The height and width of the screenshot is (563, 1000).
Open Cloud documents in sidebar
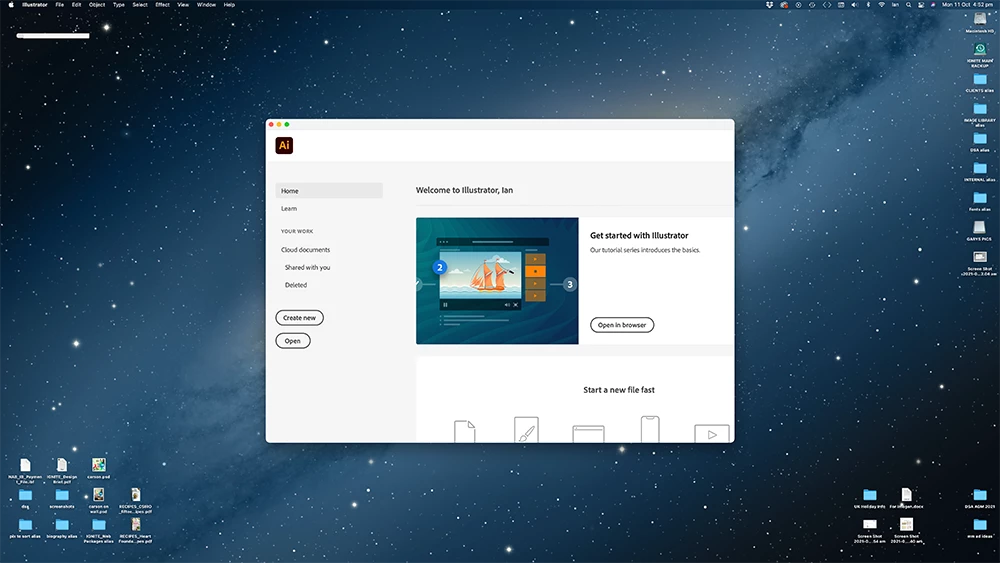tap(305, 249)
